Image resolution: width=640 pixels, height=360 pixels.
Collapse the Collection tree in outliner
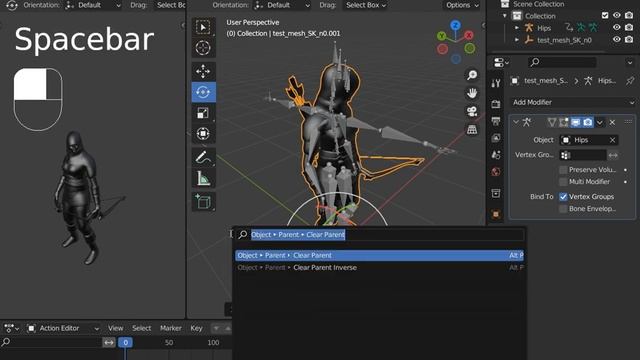click(x=505, y=16)
